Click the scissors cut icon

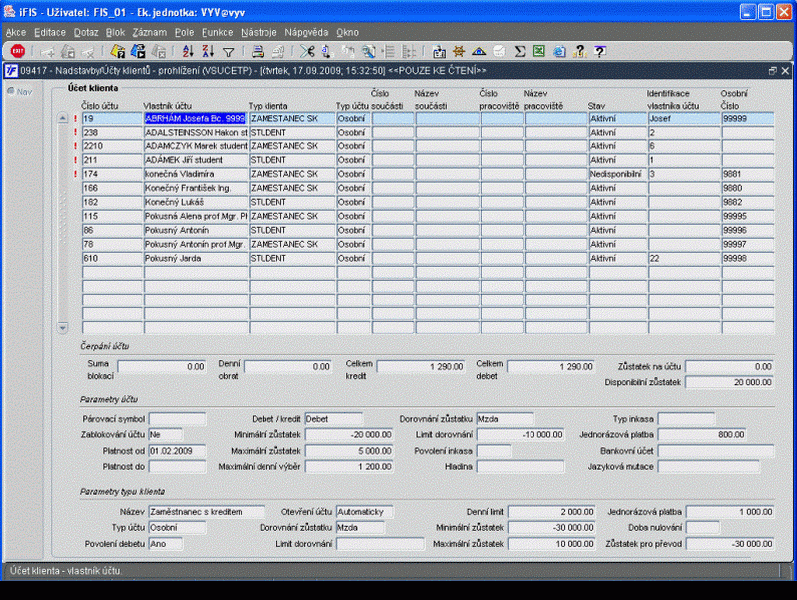[x=307, y=51]
